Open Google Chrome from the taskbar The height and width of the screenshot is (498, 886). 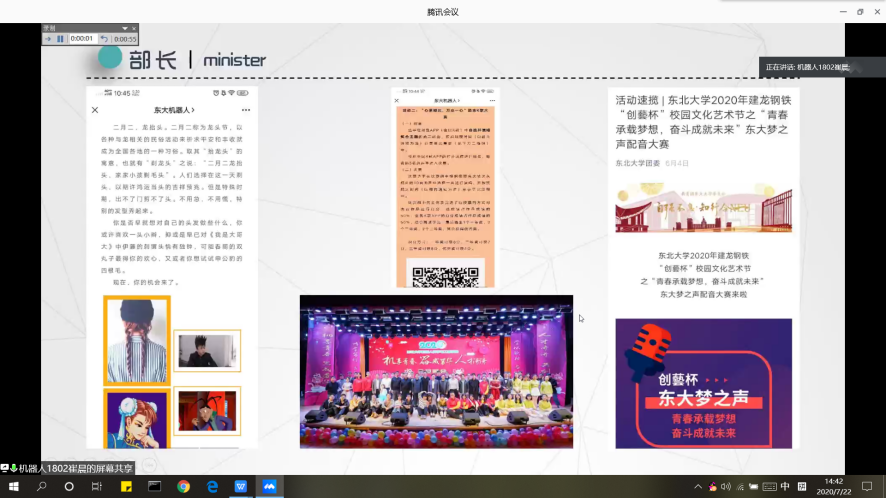(x=183, y=486)
